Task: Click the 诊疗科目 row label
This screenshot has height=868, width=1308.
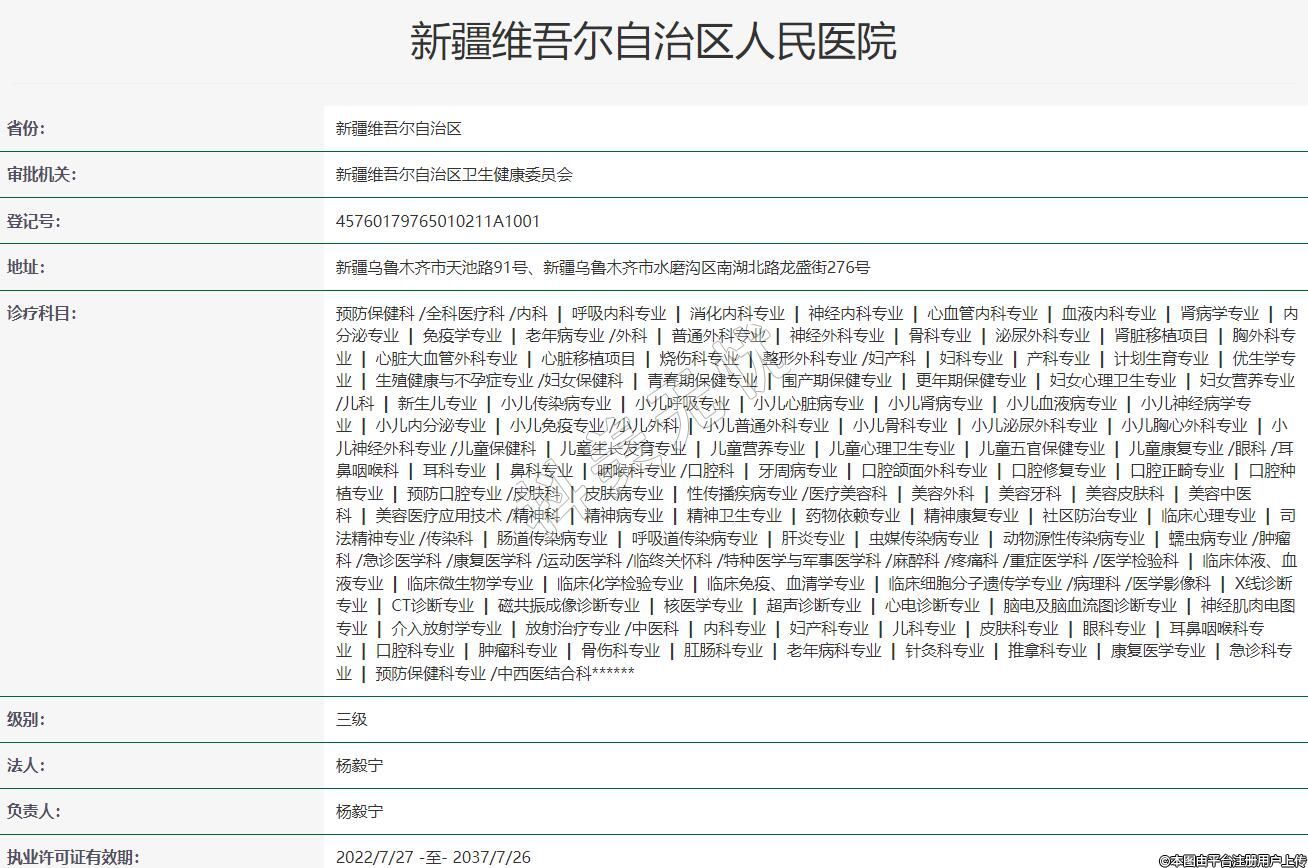Action: (41, 313)
